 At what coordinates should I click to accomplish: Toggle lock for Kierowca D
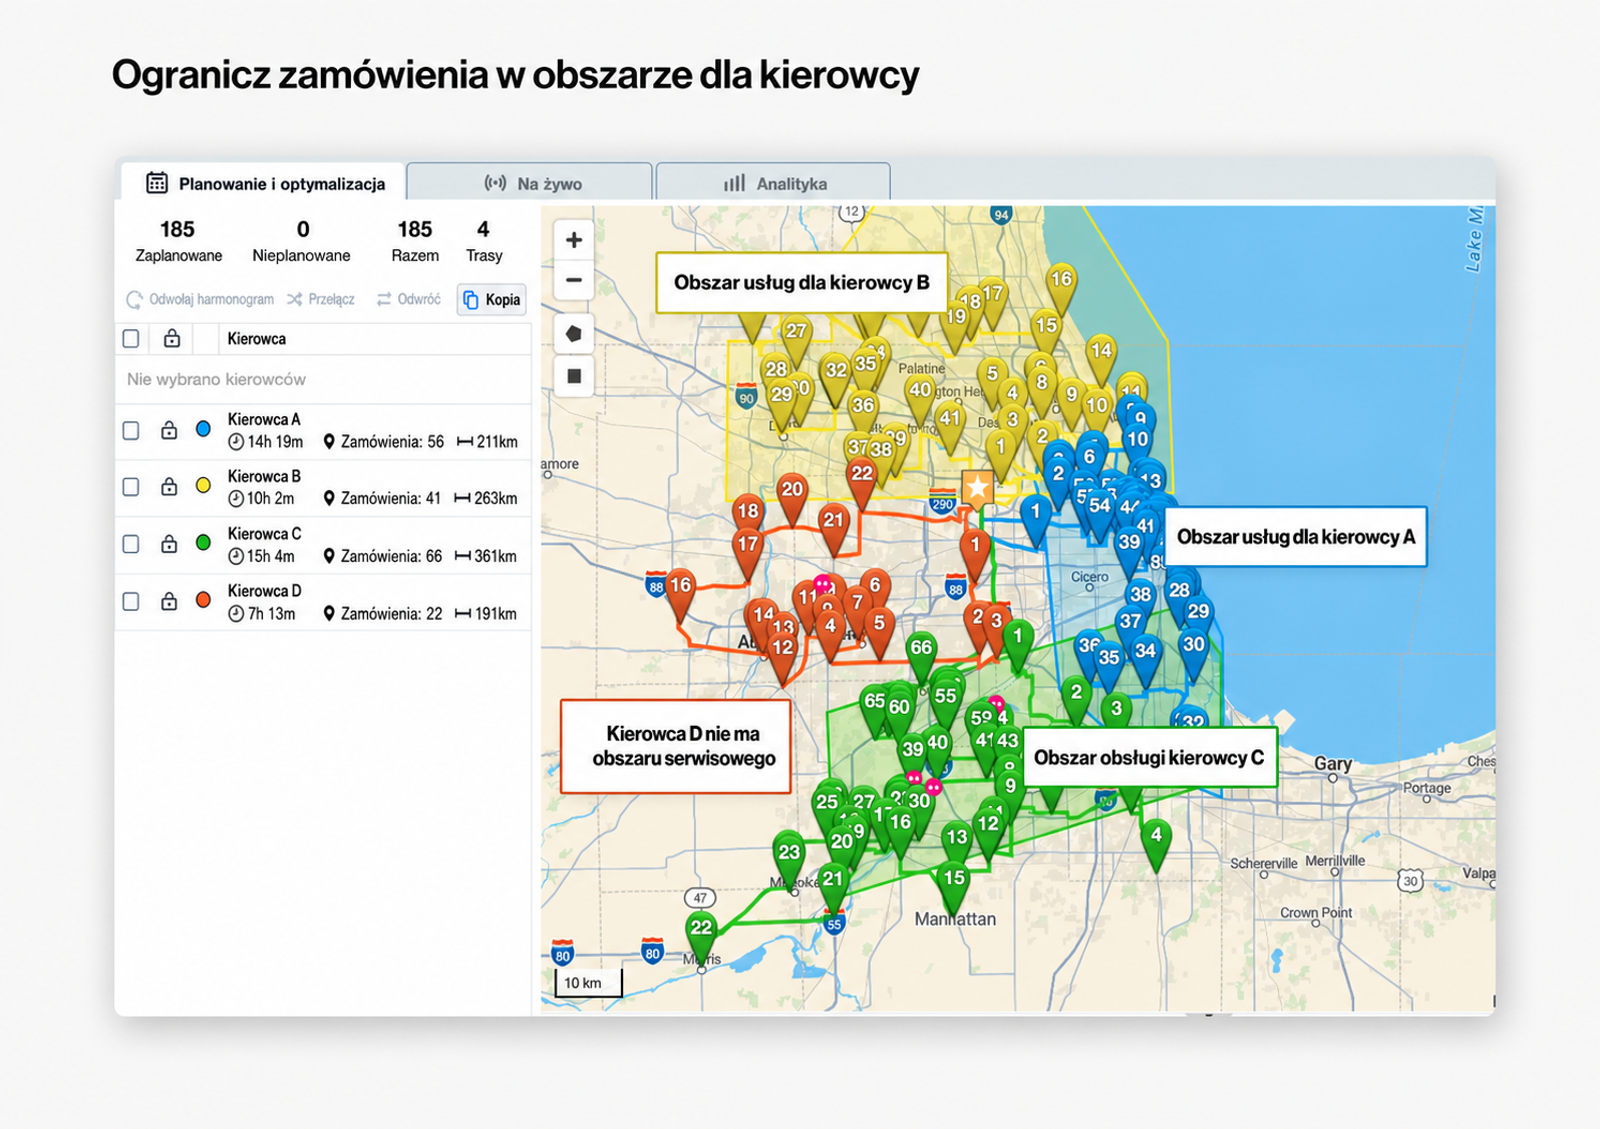pyautogui.click(x=169, y=601)
